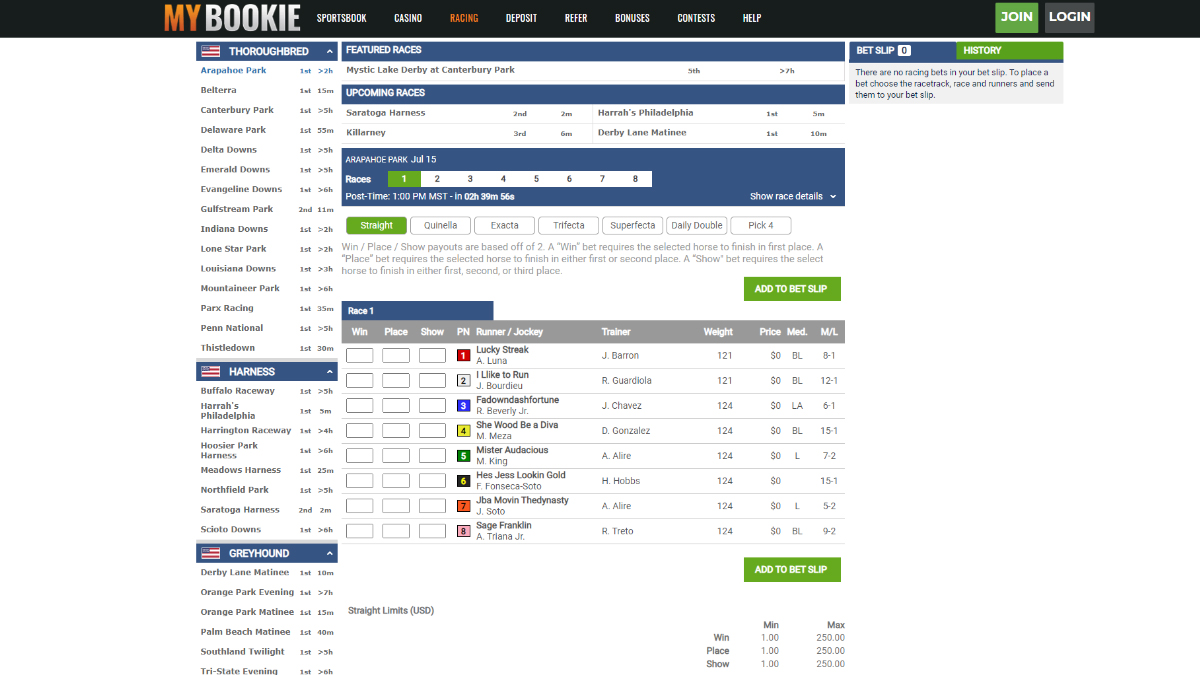Click lower ADD TO BET SLIP button
The height and width of the screenshot is (675, 1200).
(x=792, y=570)
